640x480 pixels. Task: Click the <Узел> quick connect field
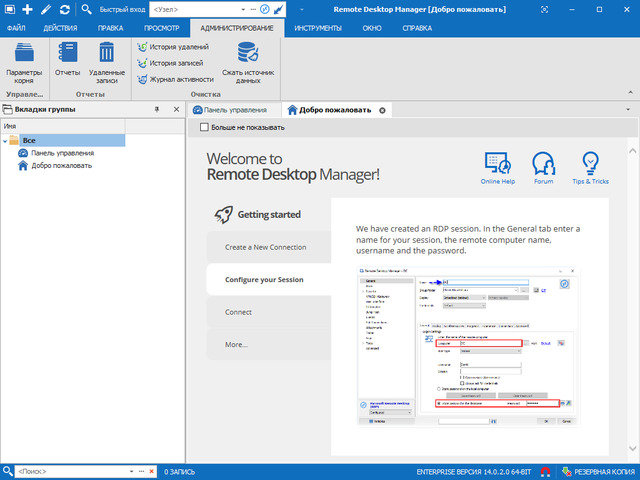[x=195, y=9]
